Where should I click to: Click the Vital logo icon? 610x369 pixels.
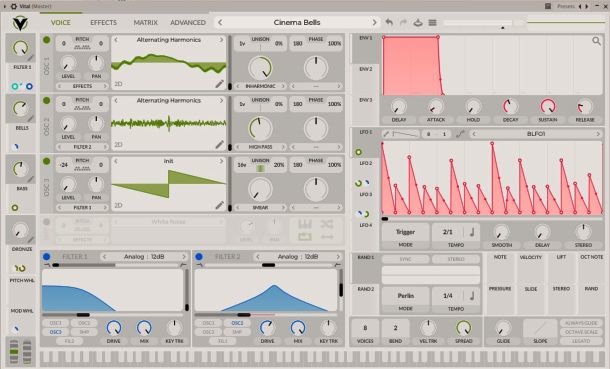[20, 23]
